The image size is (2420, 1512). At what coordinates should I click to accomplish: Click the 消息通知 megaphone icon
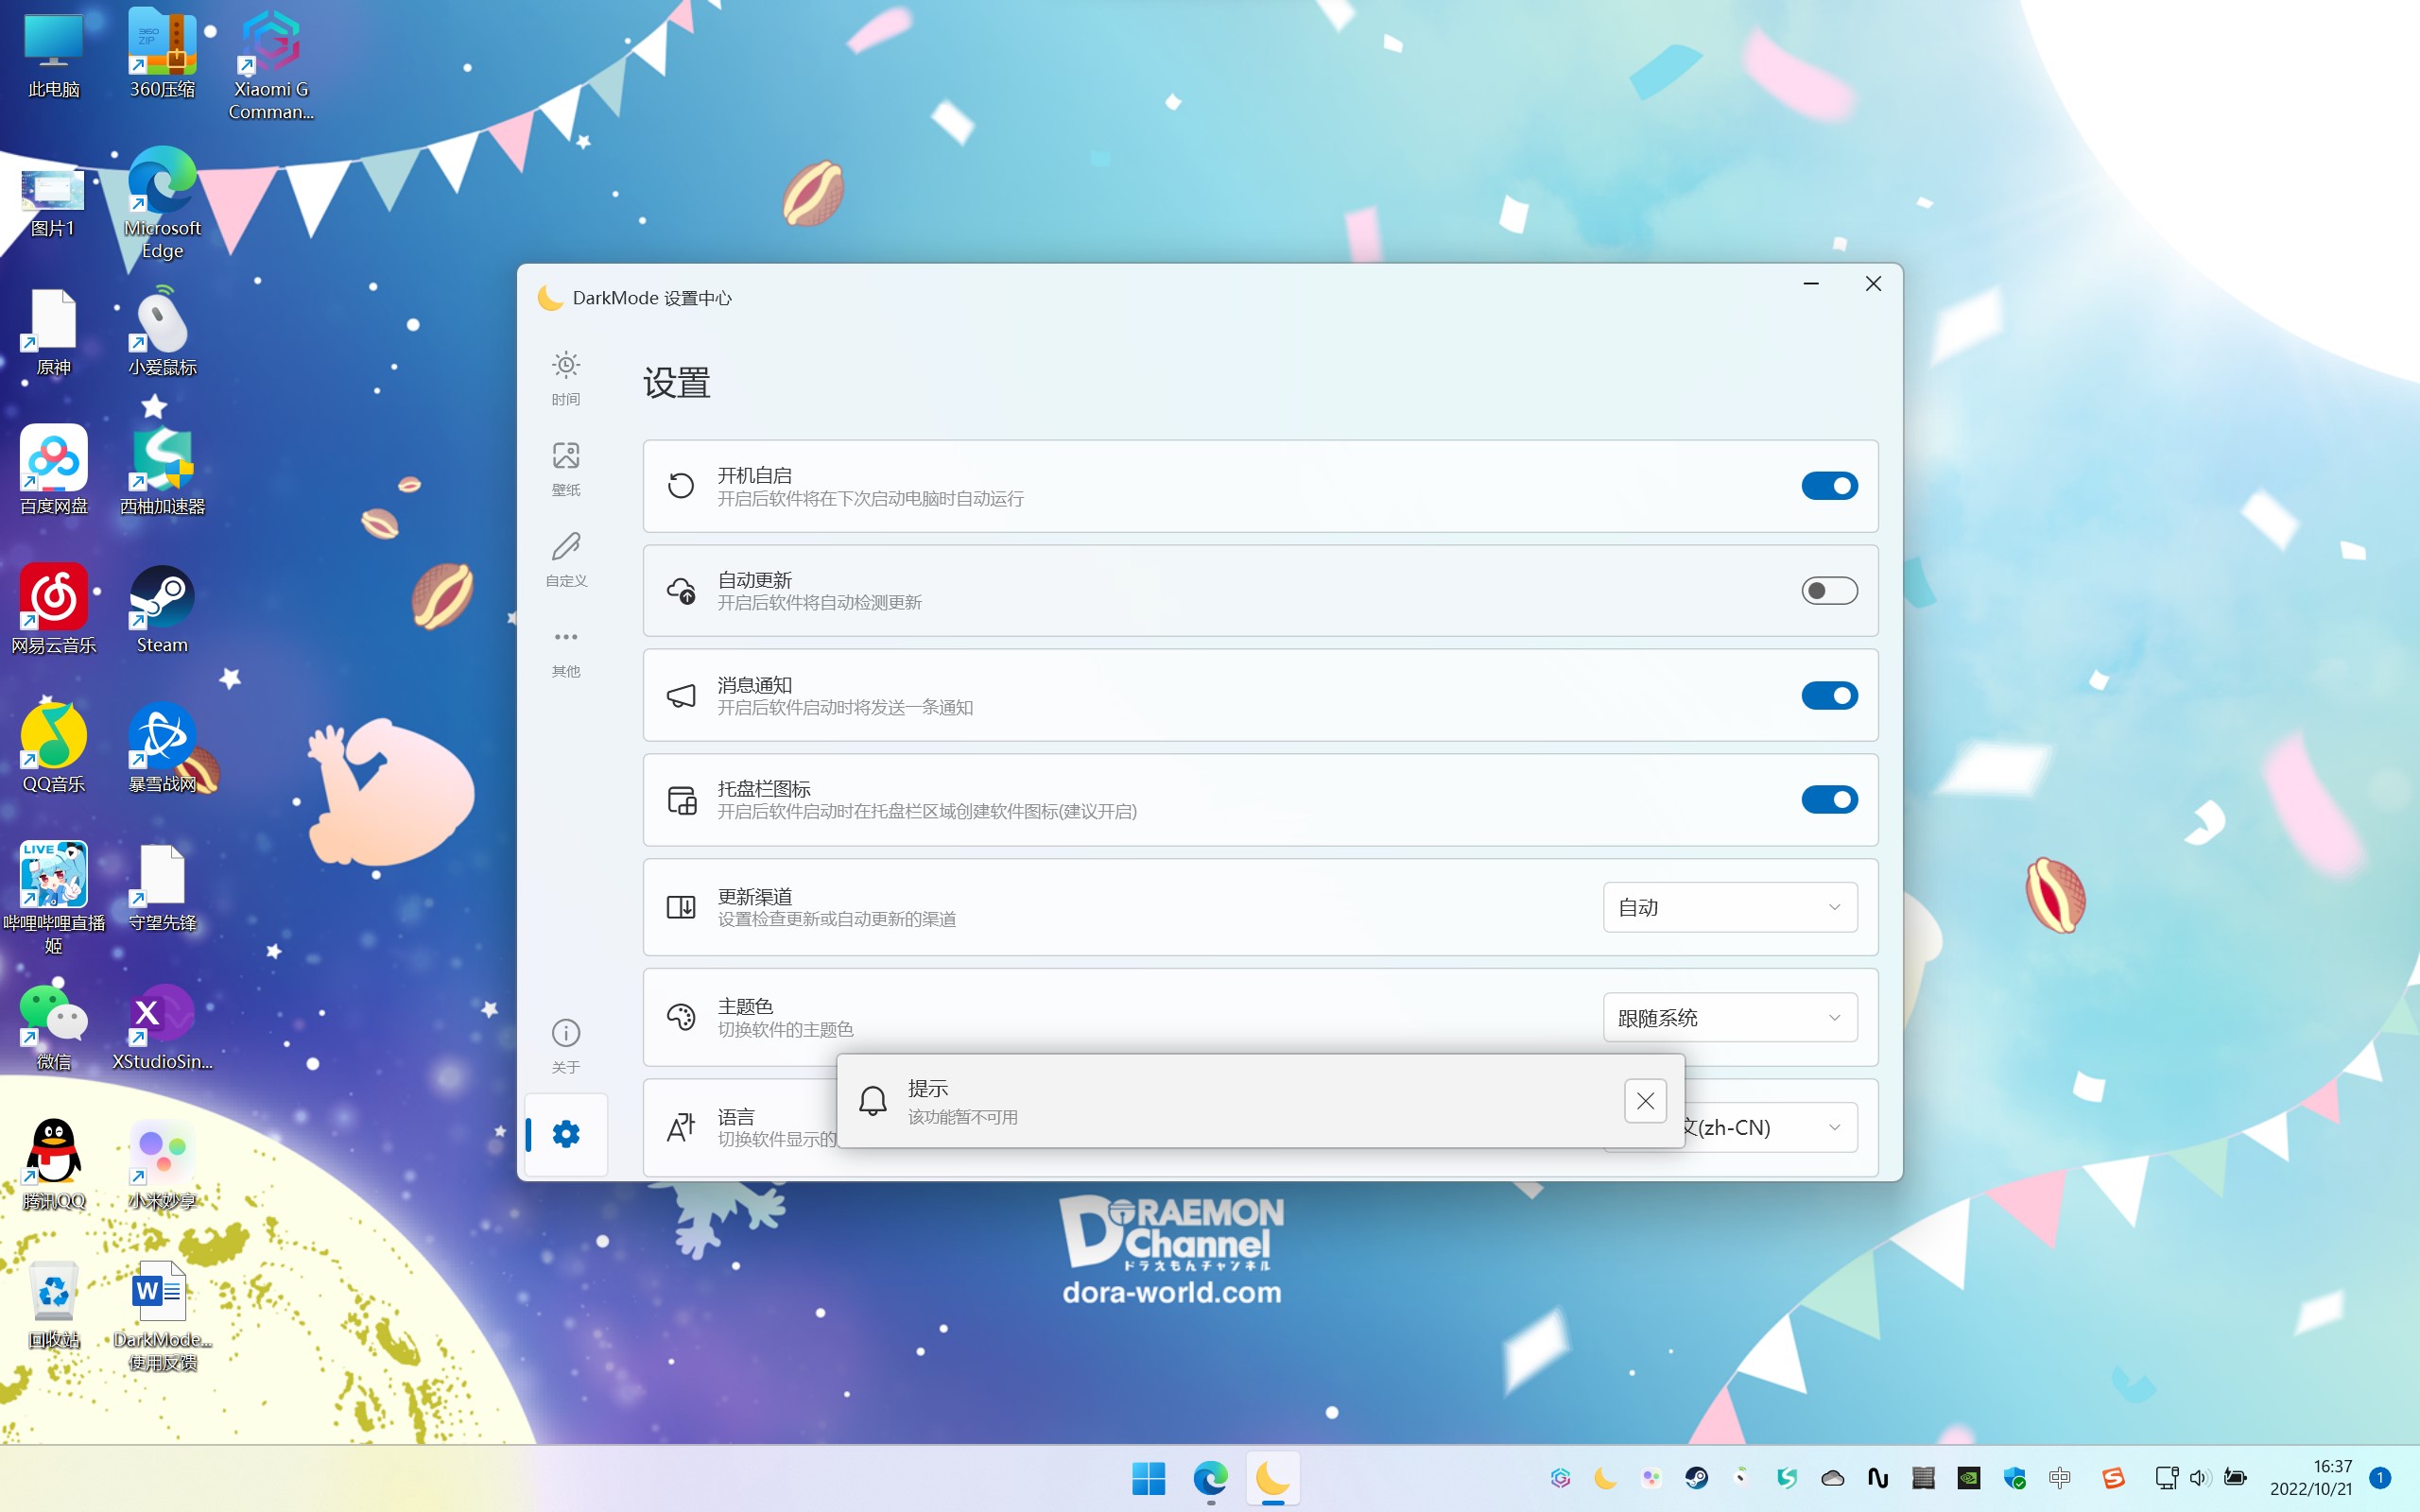click(681, 695)
